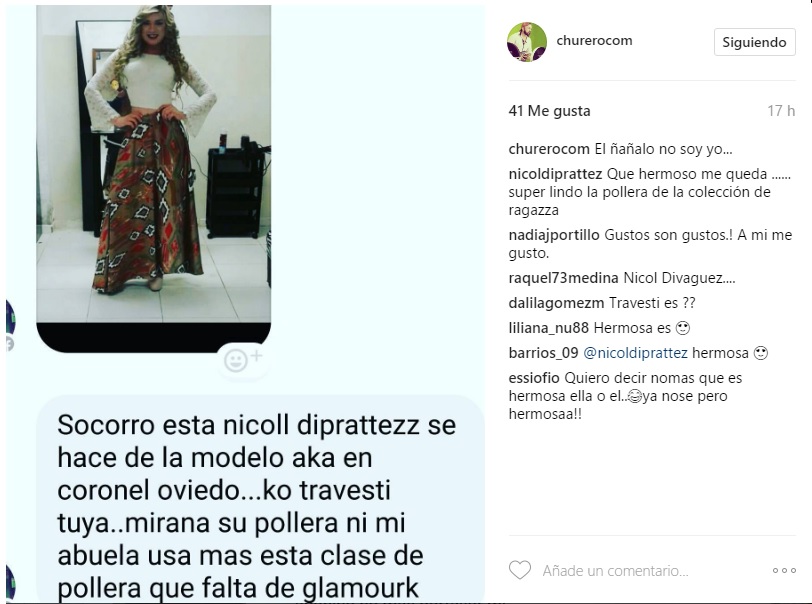Open churerocom name in caption line

pos(549,149)
